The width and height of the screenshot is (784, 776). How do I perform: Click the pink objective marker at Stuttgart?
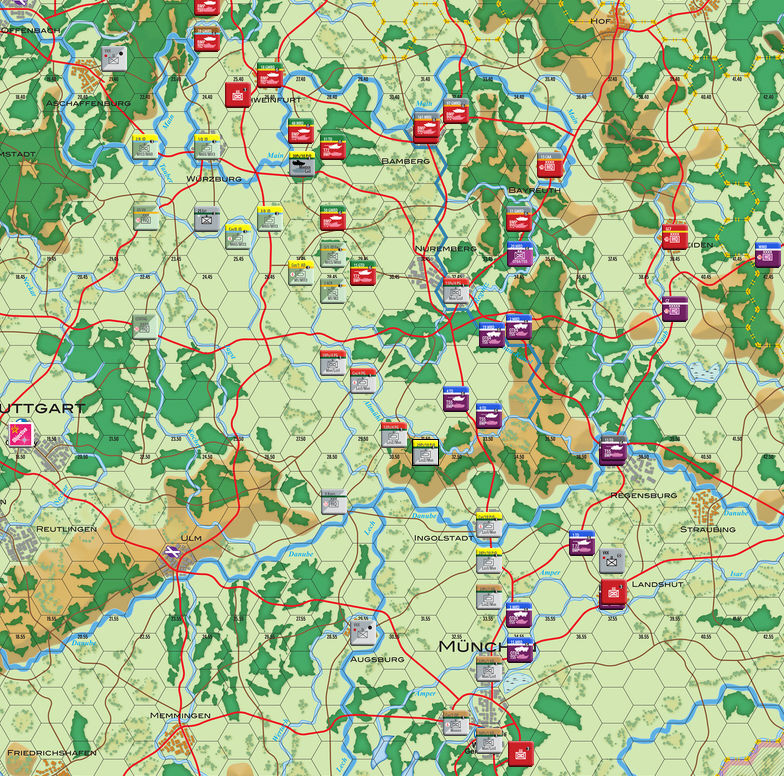point(22,434)
